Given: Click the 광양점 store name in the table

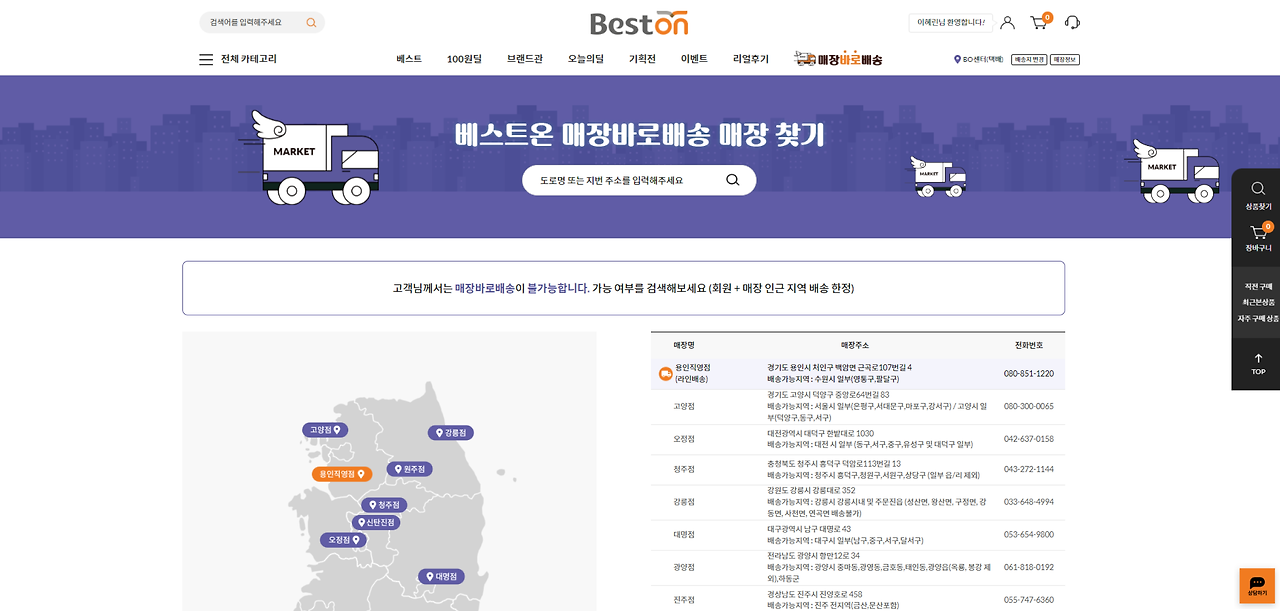Looking at the screenshot, I should [684, 567].
